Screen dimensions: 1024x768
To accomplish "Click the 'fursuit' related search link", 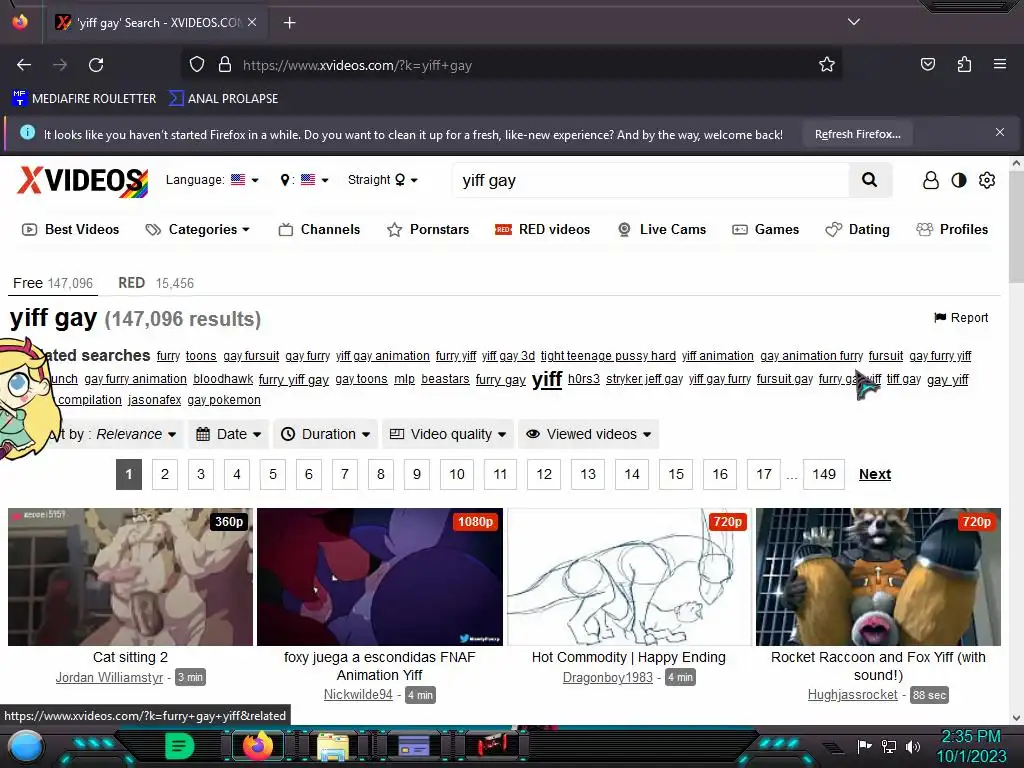I will tap(886, 356).
